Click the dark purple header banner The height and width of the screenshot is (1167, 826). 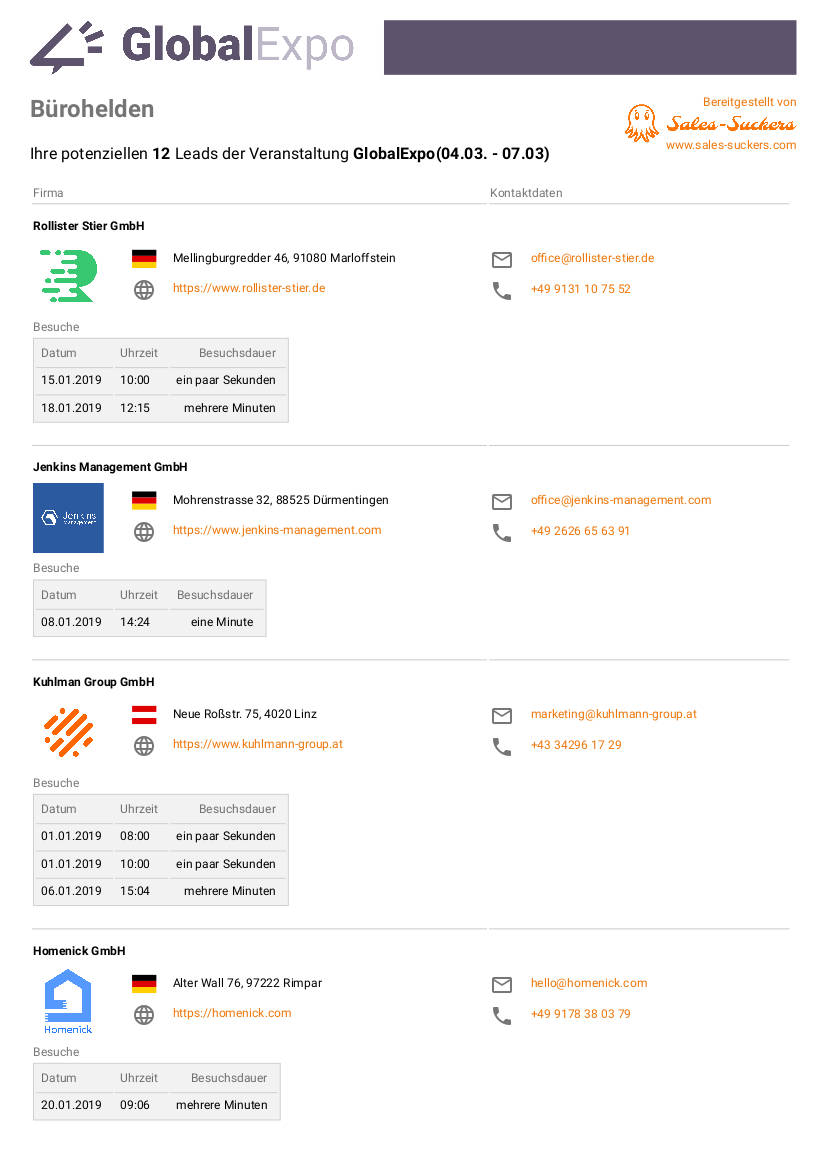click(590, 48)
